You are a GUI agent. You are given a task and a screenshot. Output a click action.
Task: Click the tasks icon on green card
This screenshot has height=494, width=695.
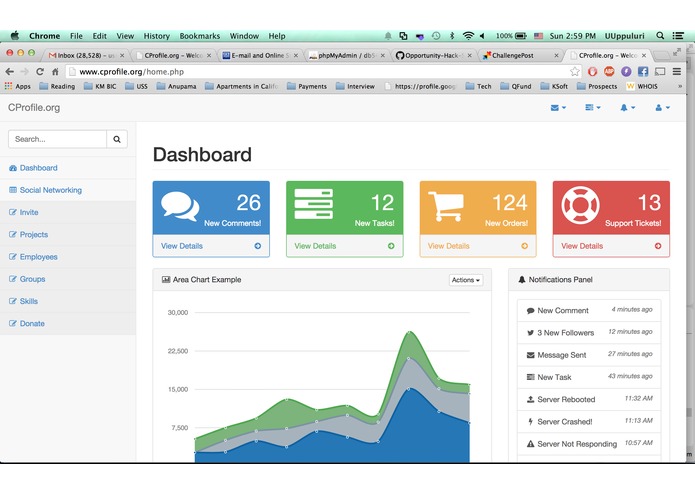click(313, 204)
